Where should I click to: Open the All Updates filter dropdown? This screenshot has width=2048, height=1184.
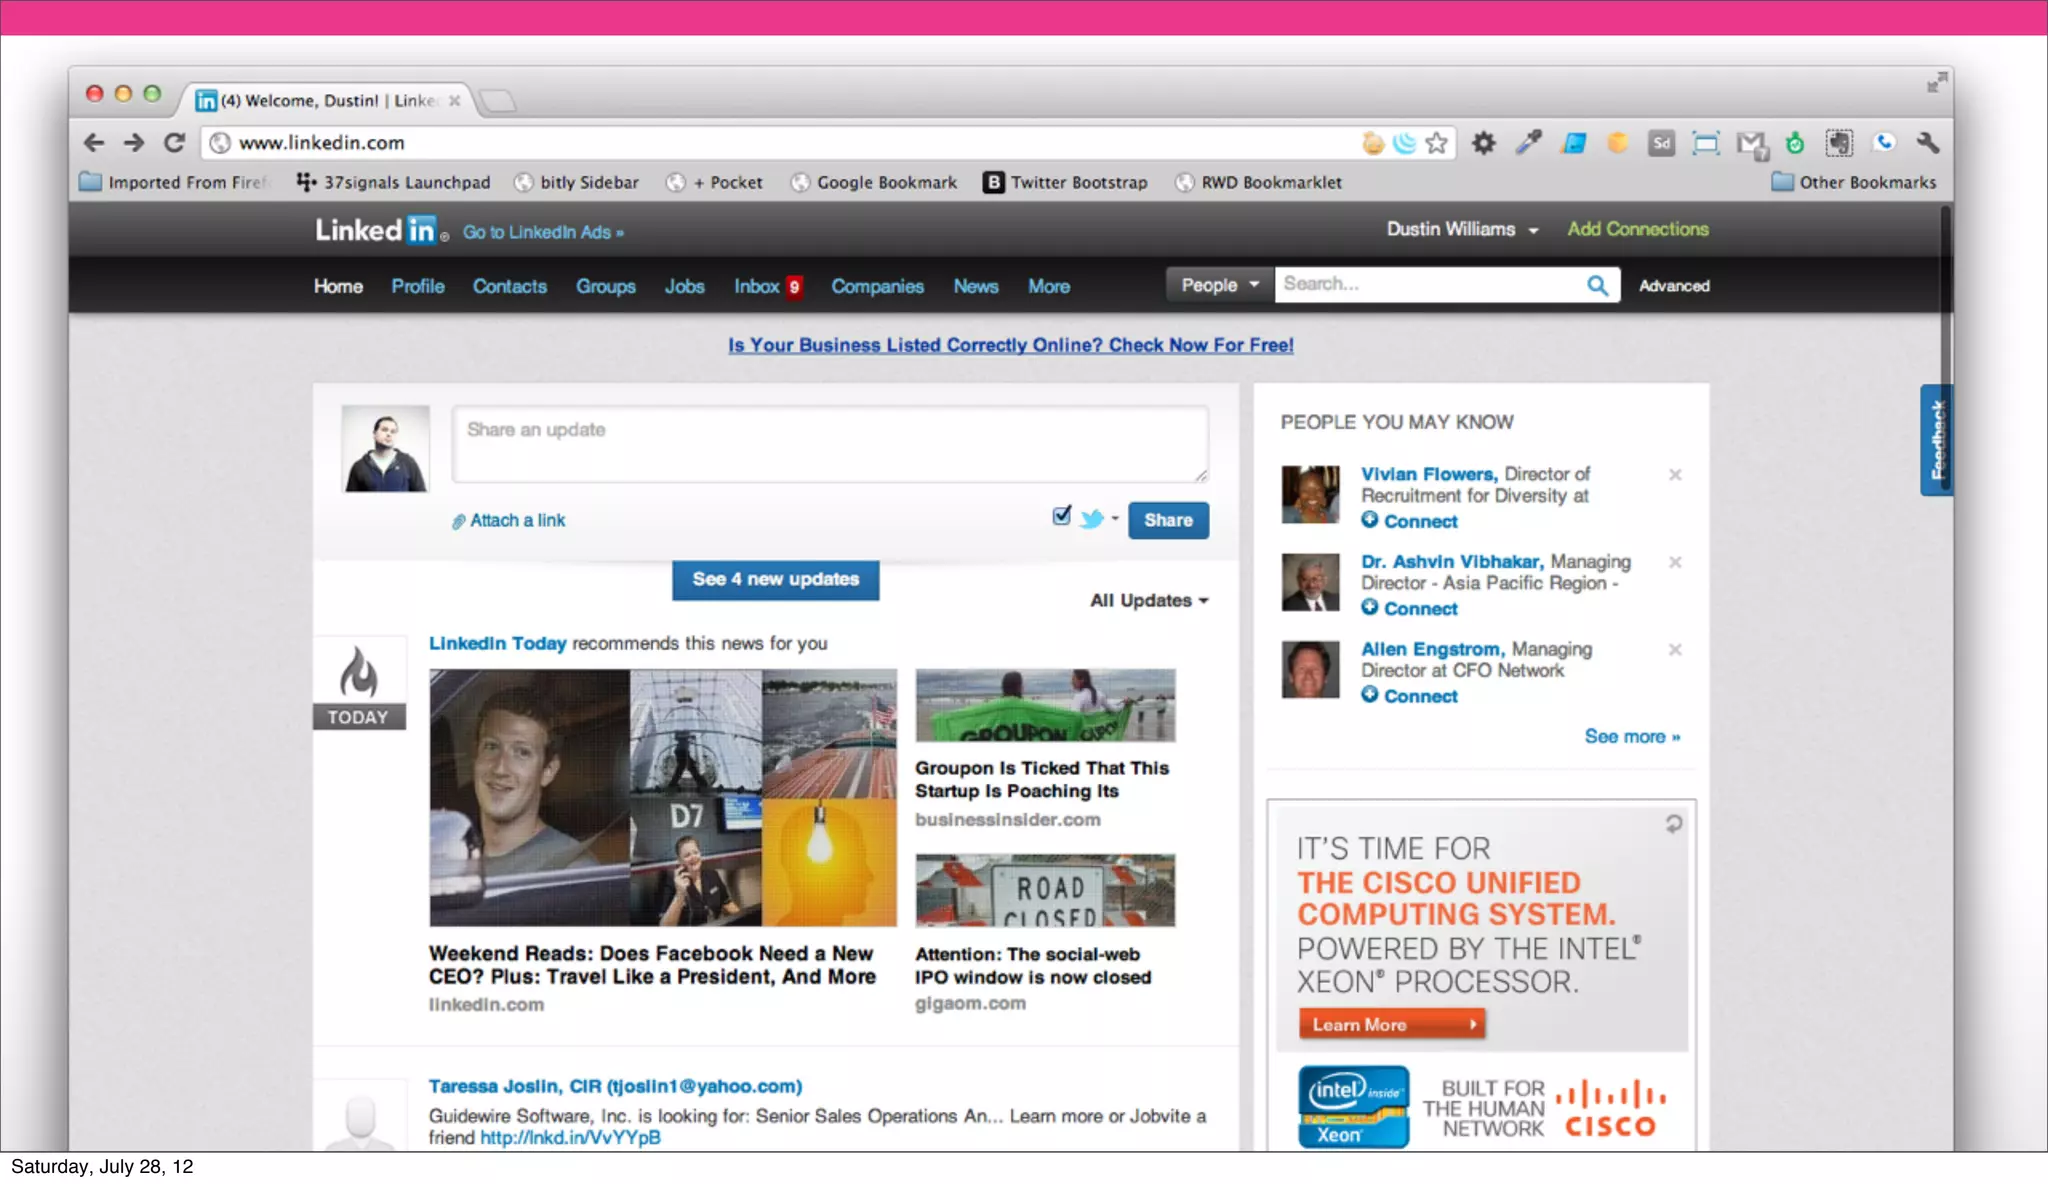coord(1149,601)
